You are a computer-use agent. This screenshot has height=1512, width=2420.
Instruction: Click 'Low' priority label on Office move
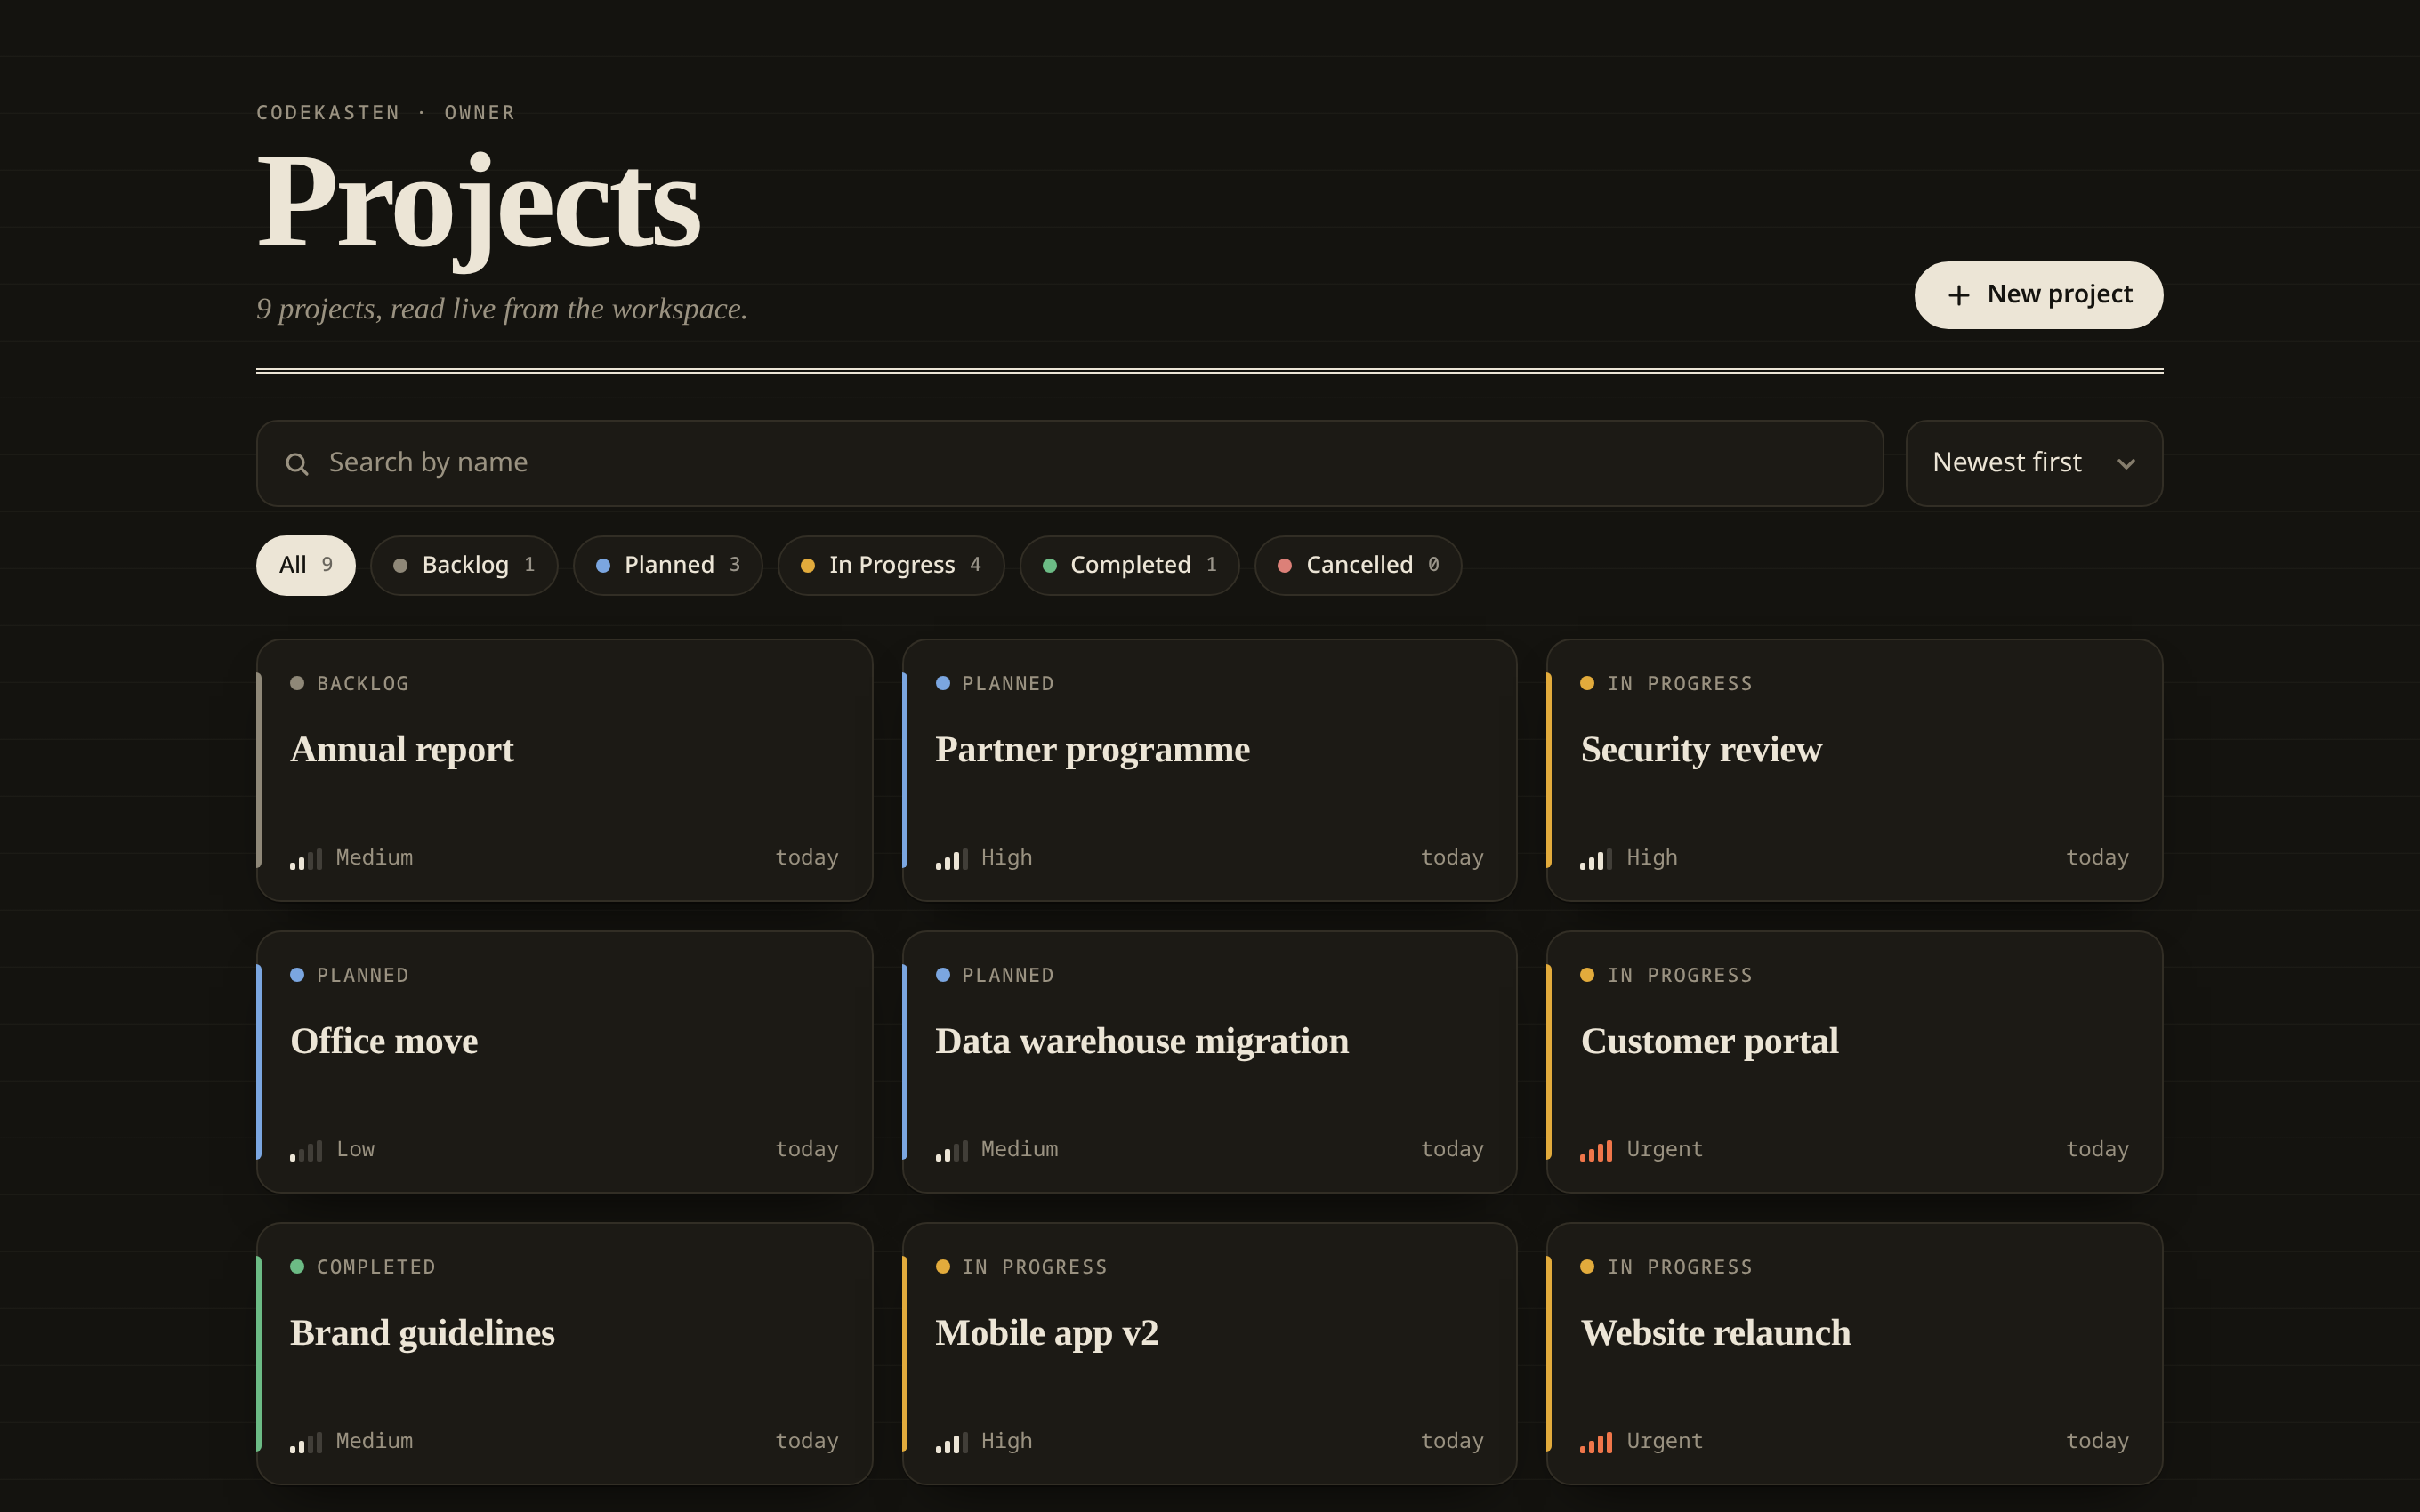355,1149
